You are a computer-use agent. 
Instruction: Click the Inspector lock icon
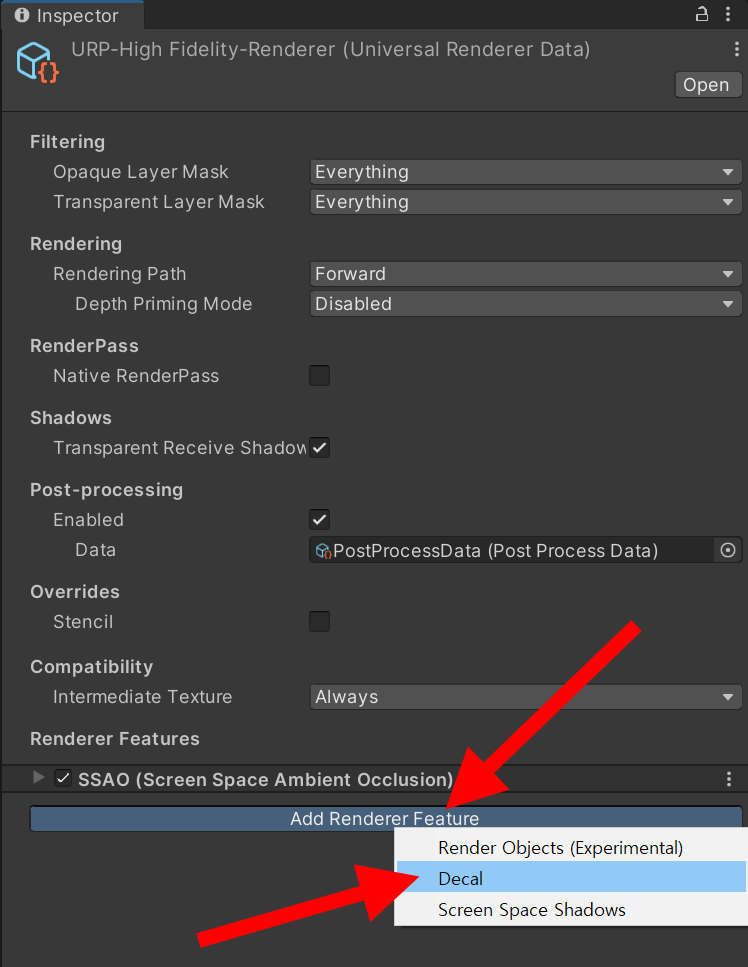702,14
